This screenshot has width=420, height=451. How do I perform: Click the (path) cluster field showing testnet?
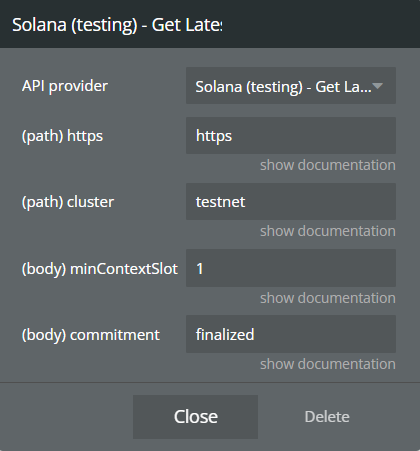click(x=291, y=201)
